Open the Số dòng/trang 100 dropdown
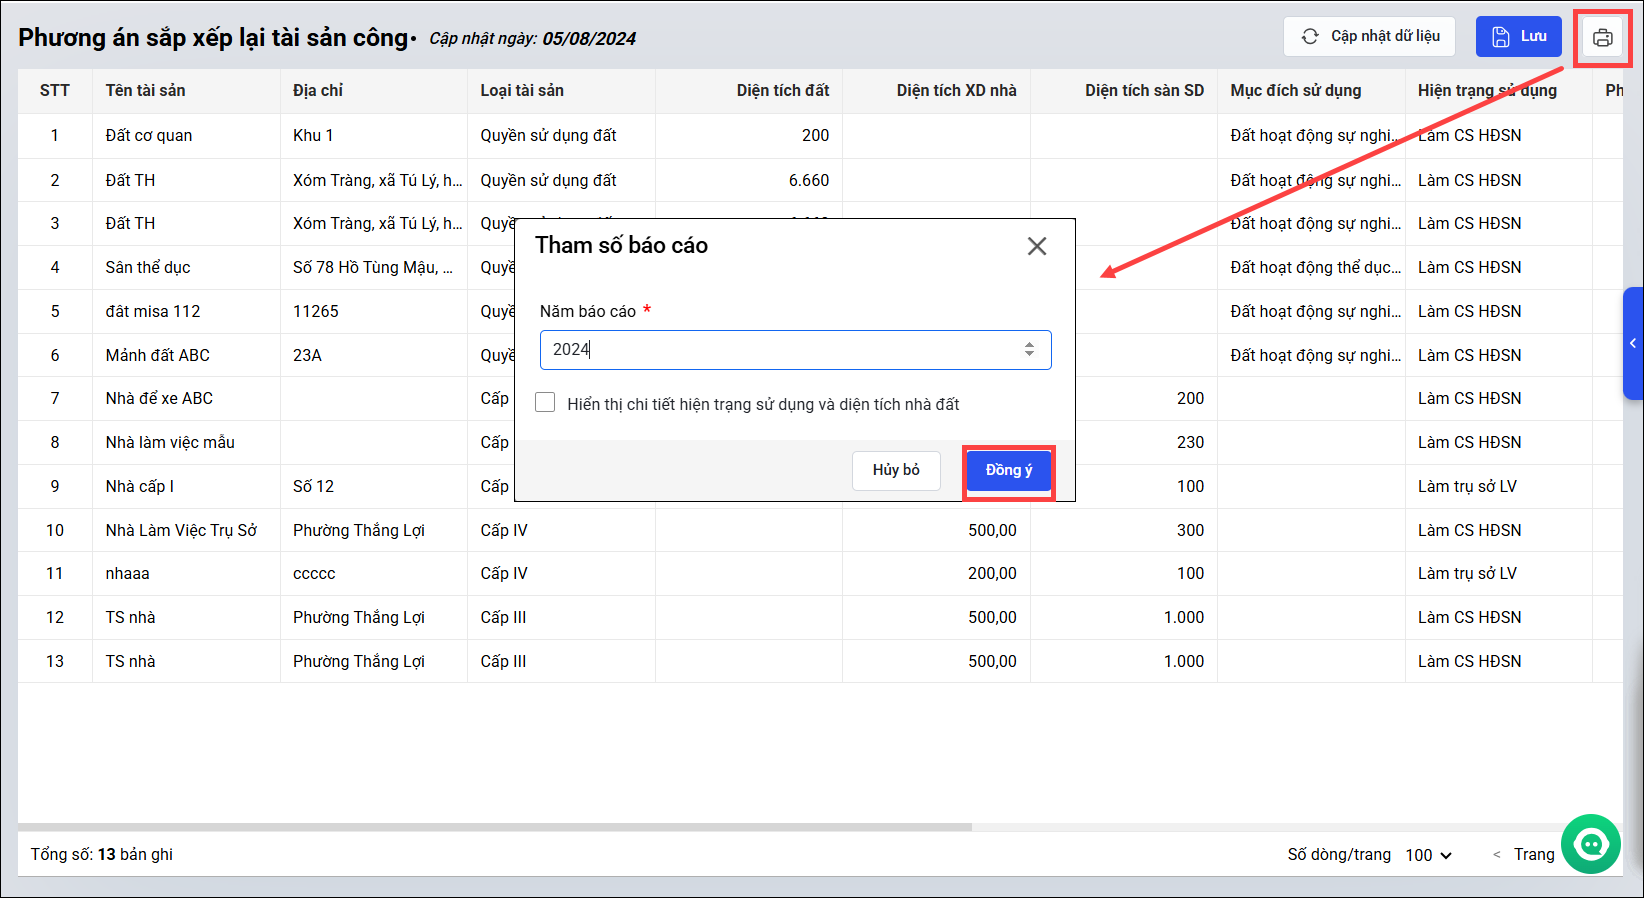The image size is (1644, 898). click(1428, 855)
